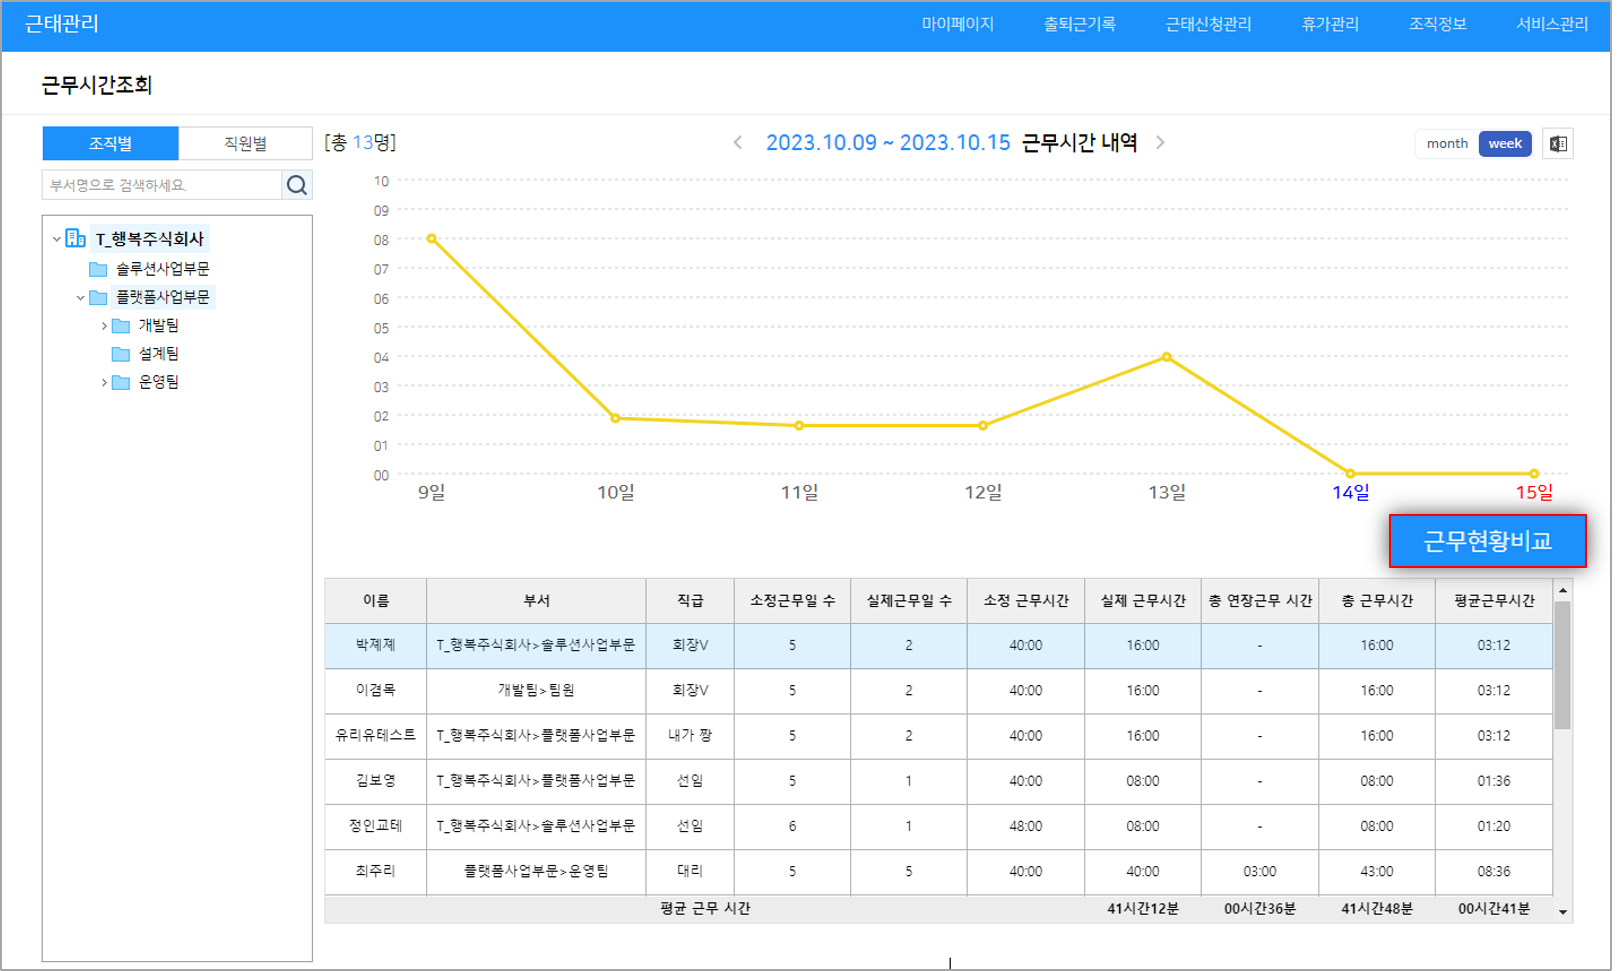Select the 조직별 tab

[110, 143]
